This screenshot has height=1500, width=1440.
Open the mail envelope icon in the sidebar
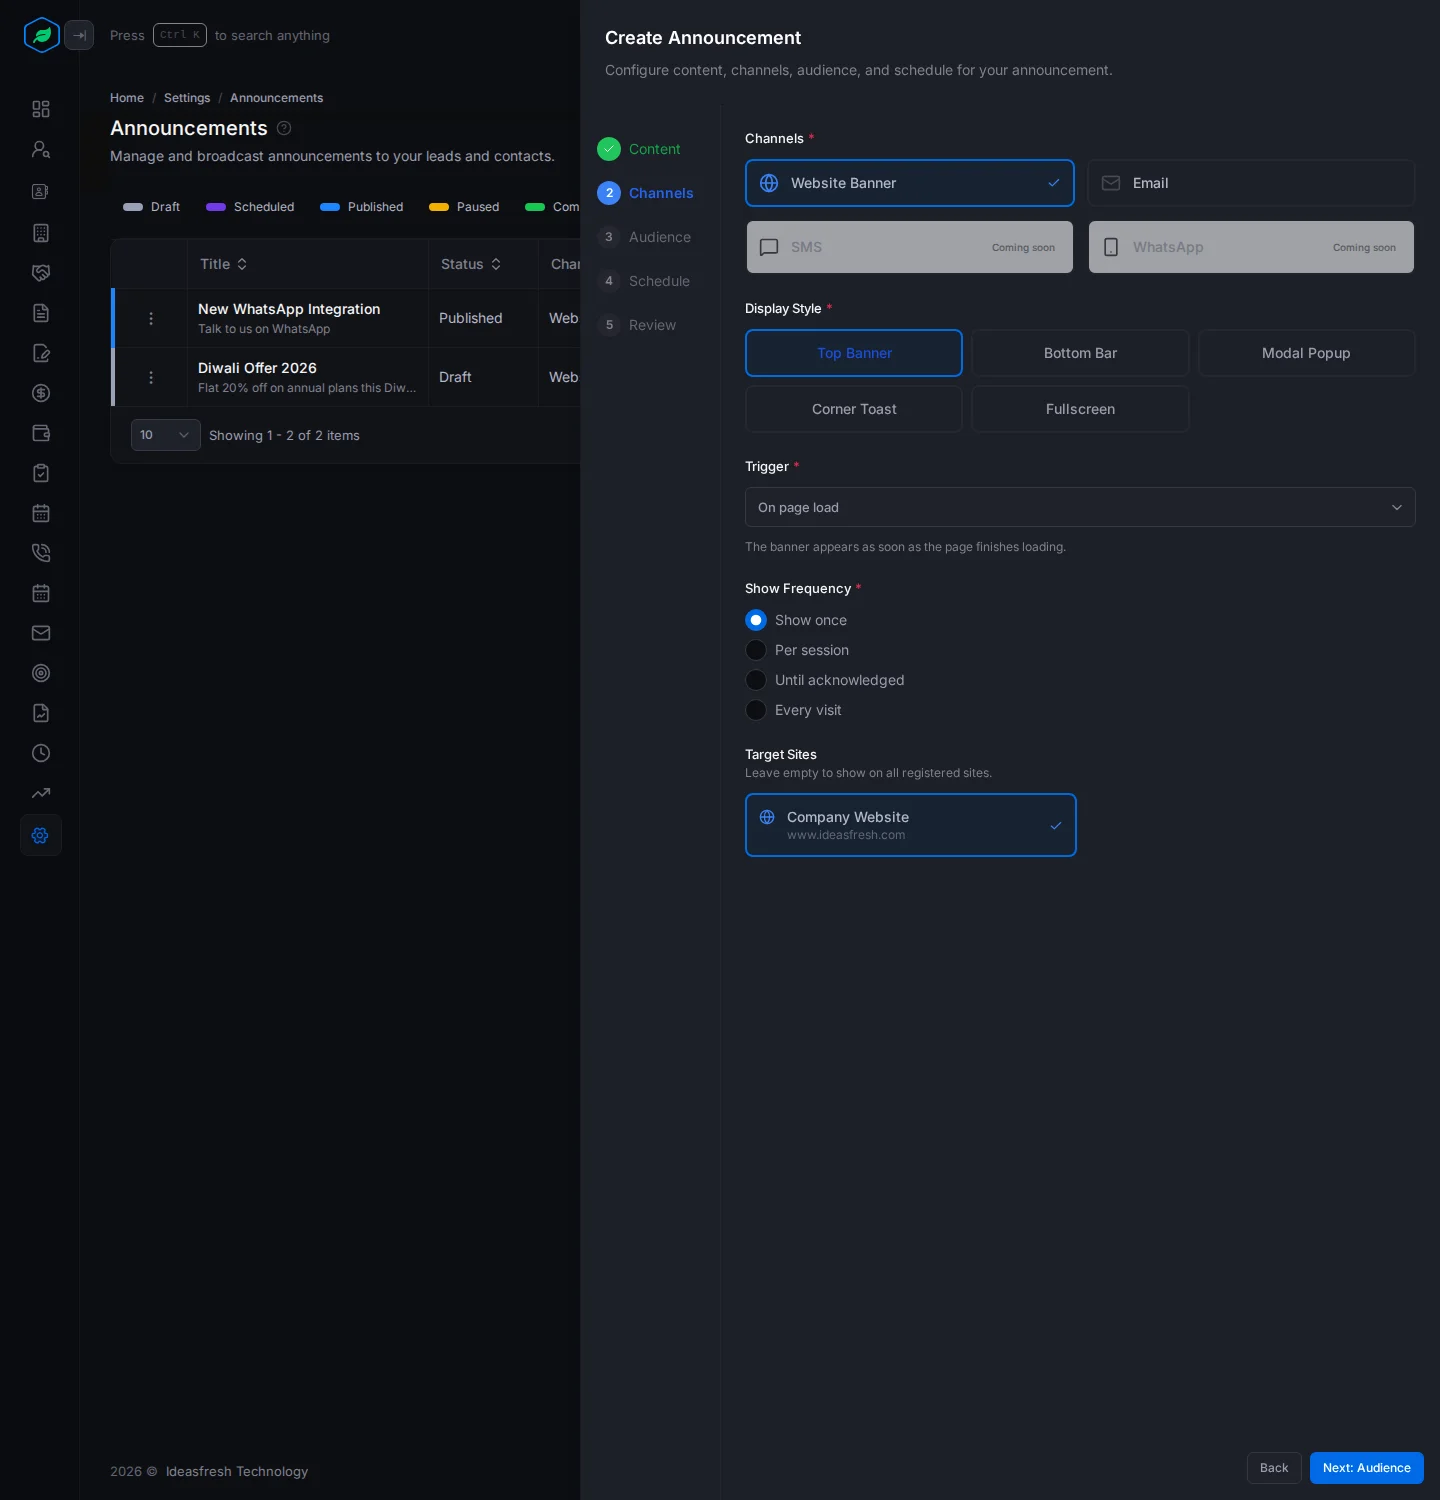(x=41, y=633)
